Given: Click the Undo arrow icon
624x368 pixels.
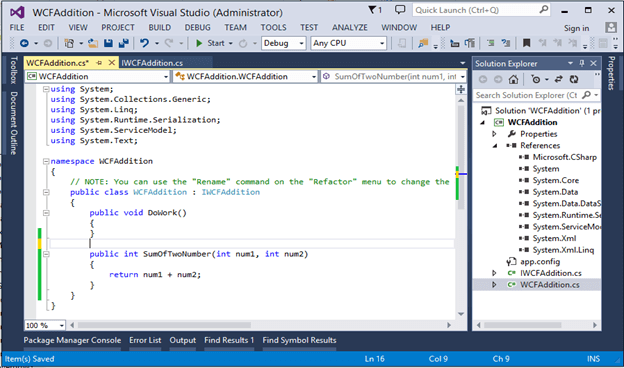Looking at the screenshot, I should pyautogui.click(x=144, y=43).
